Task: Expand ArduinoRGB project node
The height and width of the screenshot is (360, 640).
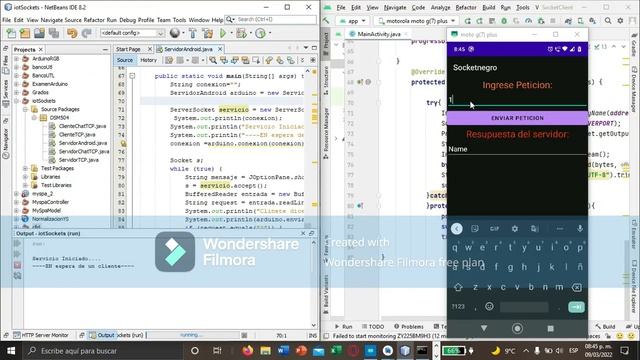Action: (17, 59)
